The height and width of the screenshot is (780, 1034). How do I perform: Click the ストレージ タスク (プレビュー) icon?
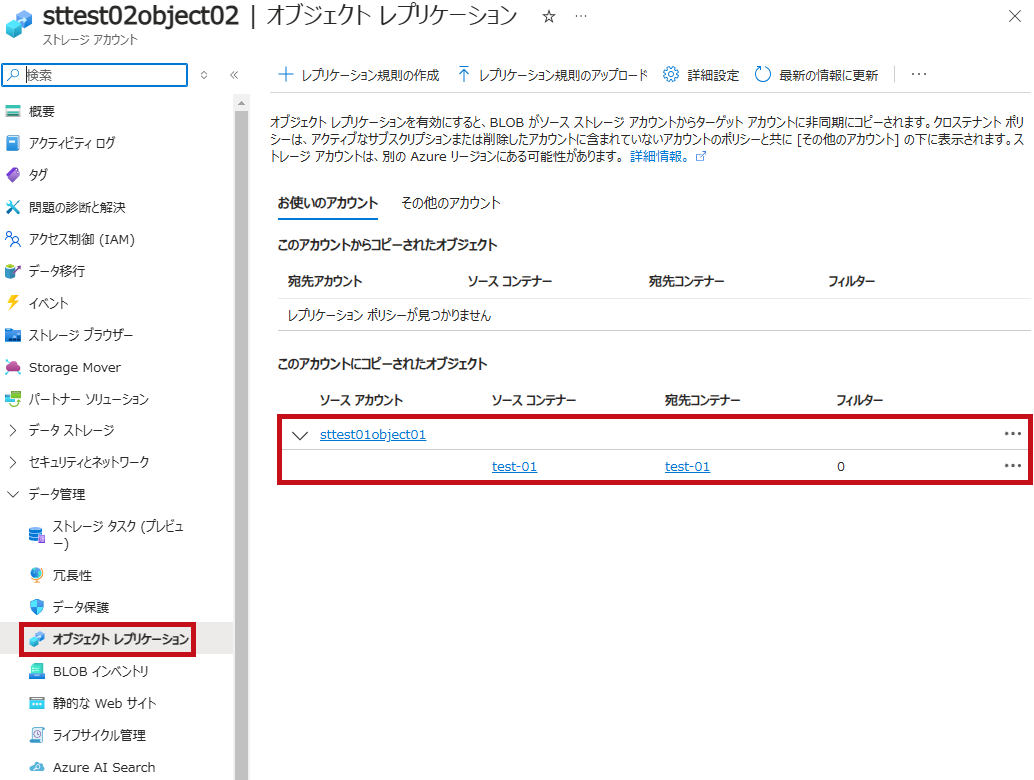coord(37,534)
